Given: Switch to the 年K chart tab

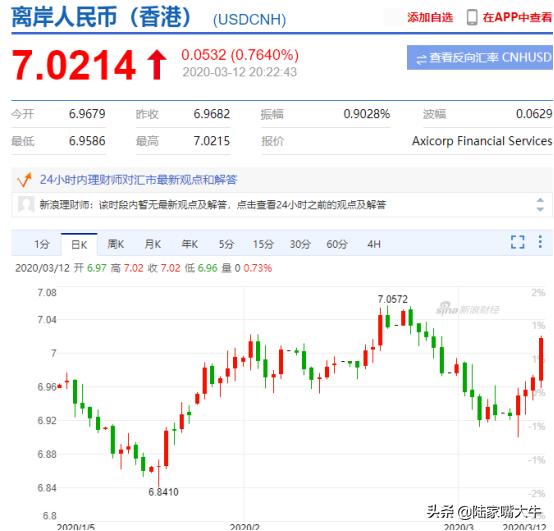Looking at the screenshot, I should (x=190, y=244).
